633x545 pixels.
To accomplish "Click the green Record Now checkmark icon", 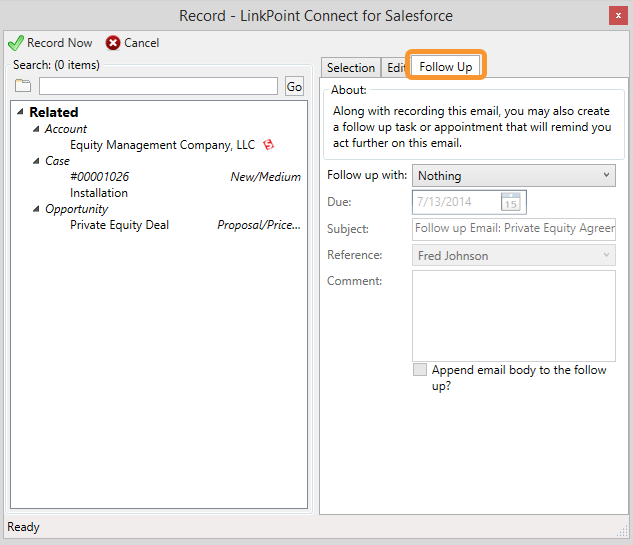I will pyautogui.click(x=16, y=43).
